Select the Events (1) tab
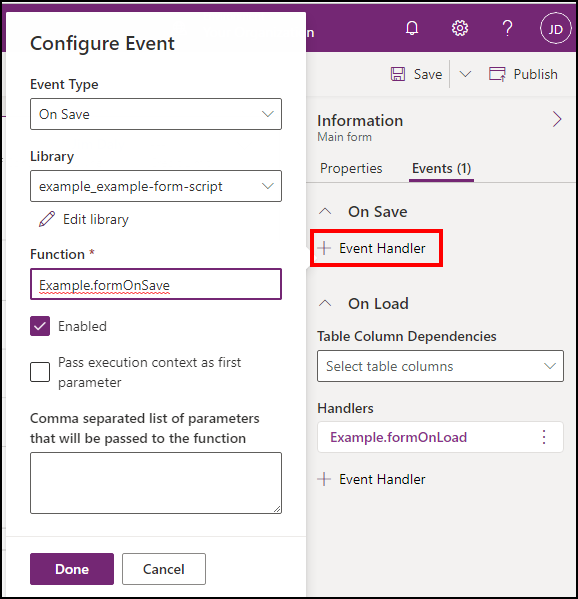Screen dimensions: 578x599 [x=441, y=168]
